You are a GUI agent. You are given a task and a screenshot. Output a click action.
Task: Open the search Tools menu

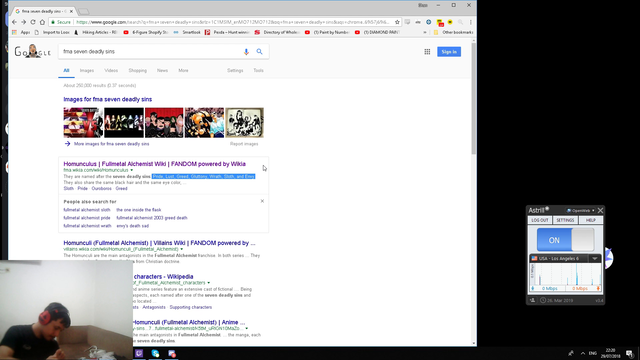point(258,71)
